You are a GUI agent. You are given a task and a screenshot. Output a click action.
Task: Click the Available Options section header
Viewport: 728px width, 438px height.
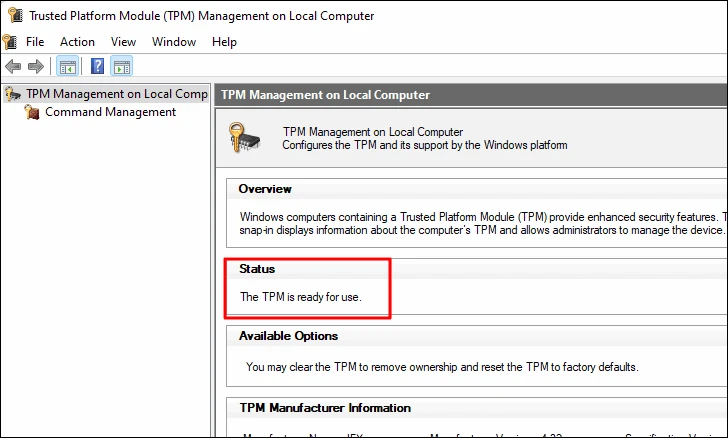288,336
